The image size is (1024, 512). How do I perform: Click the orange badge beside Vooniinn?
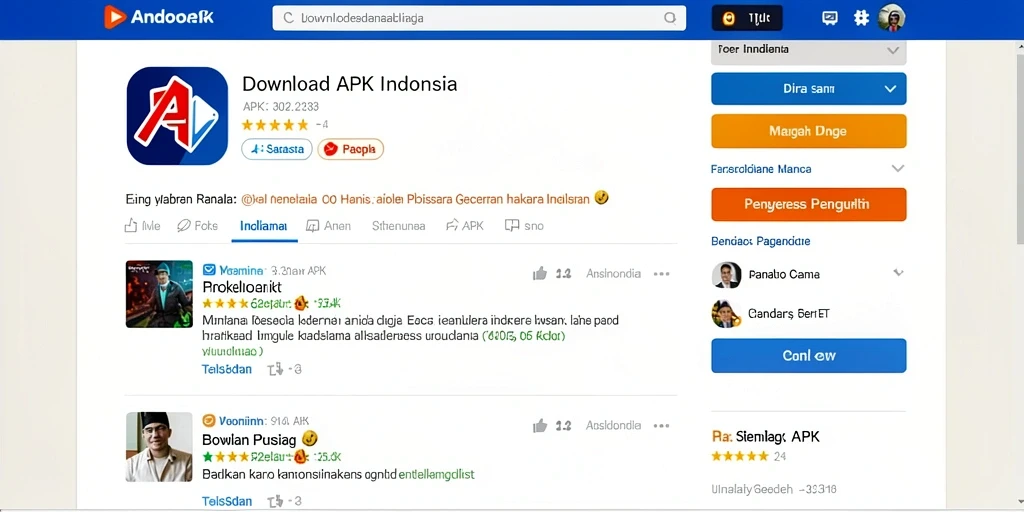pyautogui.click(x=209, y=421)
